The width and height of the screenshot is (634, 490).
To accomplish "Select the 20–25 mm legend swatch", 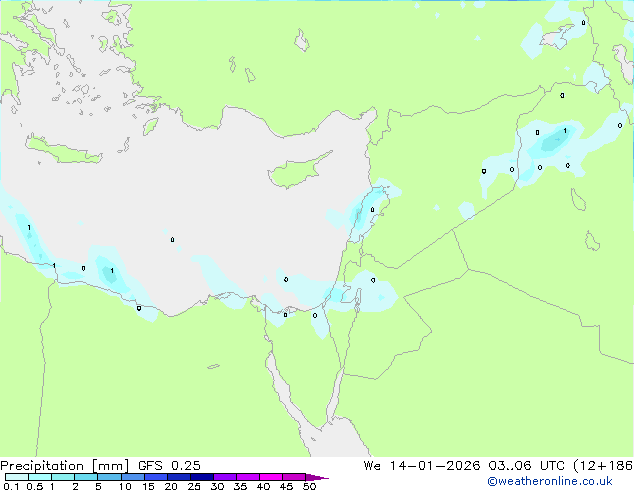I will coord(179,477).
